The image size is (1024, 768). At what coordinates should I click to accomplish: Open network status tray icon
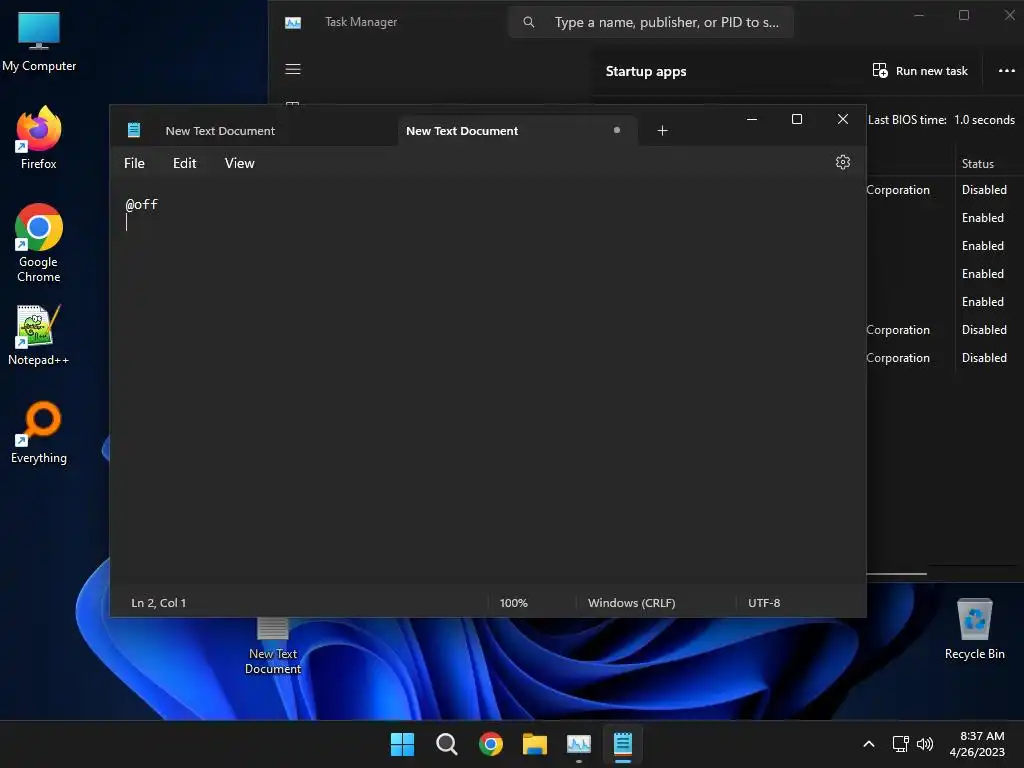(901, 744)
